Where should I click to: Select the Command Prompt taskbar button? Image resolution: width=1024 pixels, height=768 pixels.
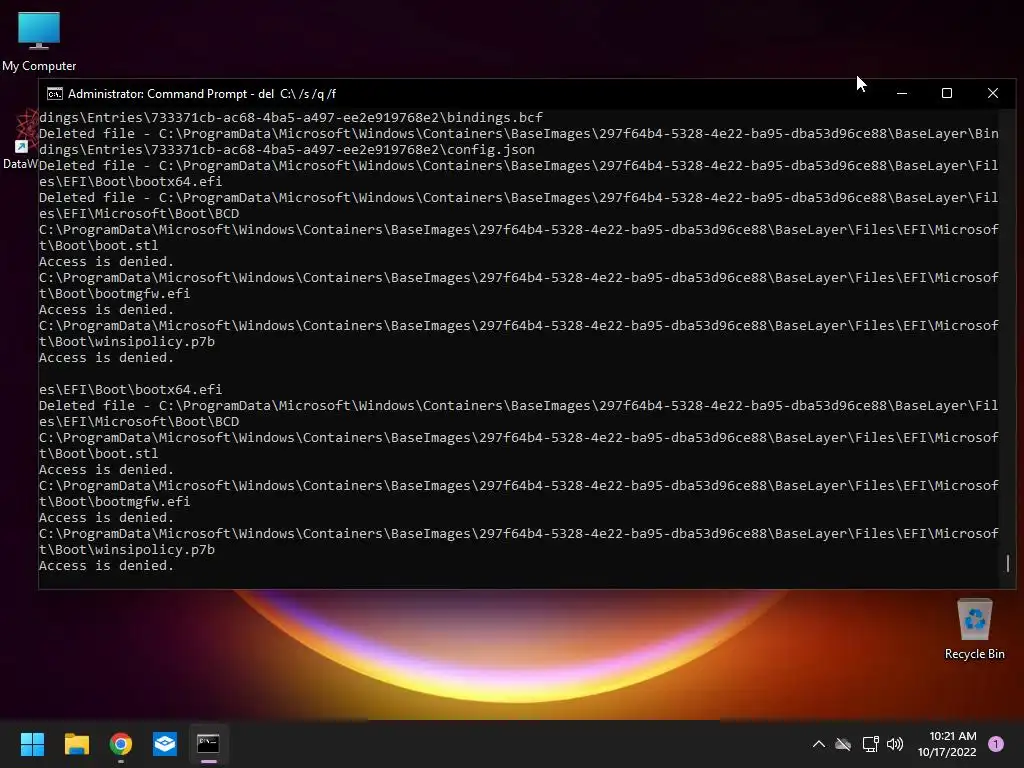pos(208,744)
